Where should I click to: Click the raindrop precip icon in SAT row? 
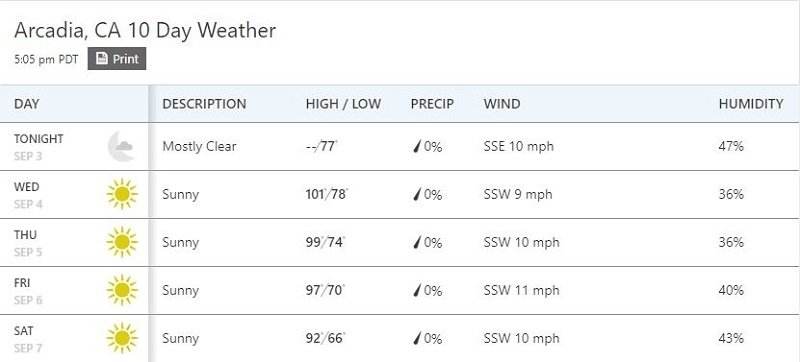[x=417, y=339]
